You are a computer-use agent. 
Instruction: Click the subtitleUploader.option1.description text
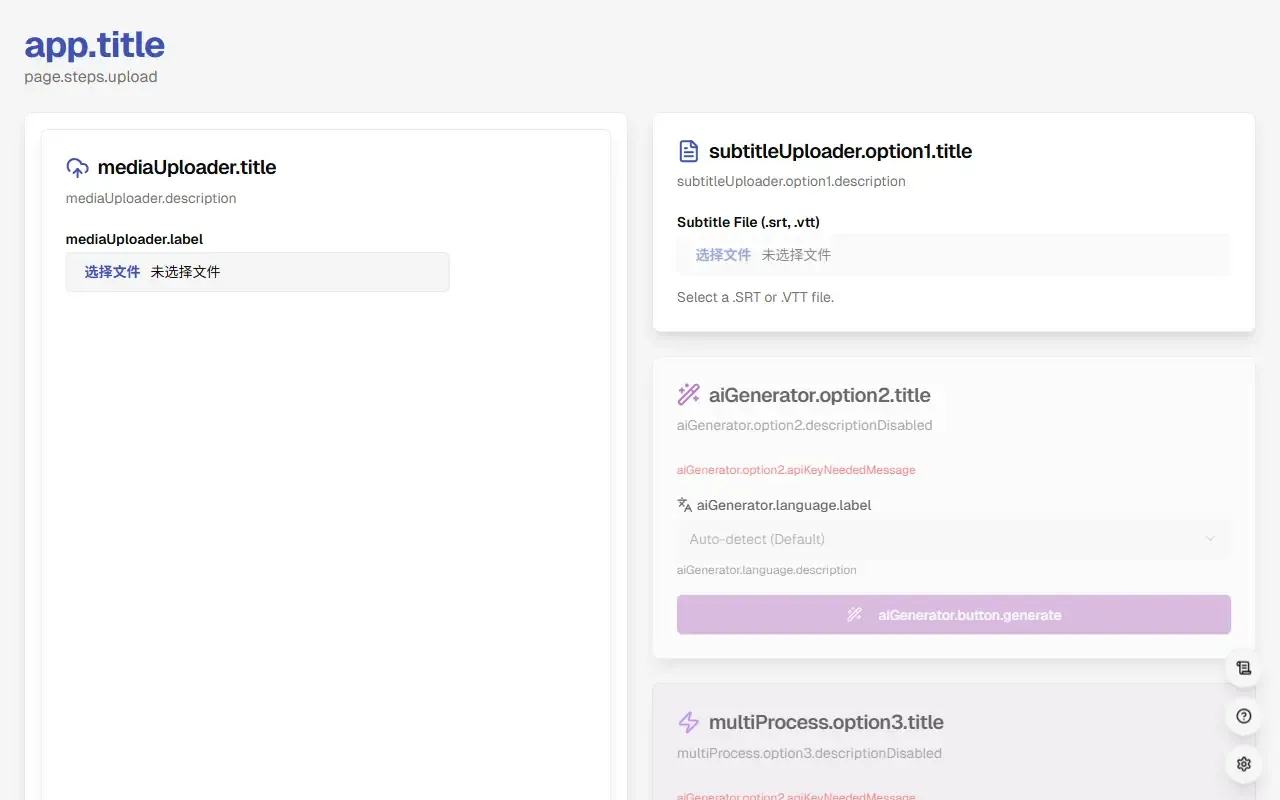click(791, 181)
